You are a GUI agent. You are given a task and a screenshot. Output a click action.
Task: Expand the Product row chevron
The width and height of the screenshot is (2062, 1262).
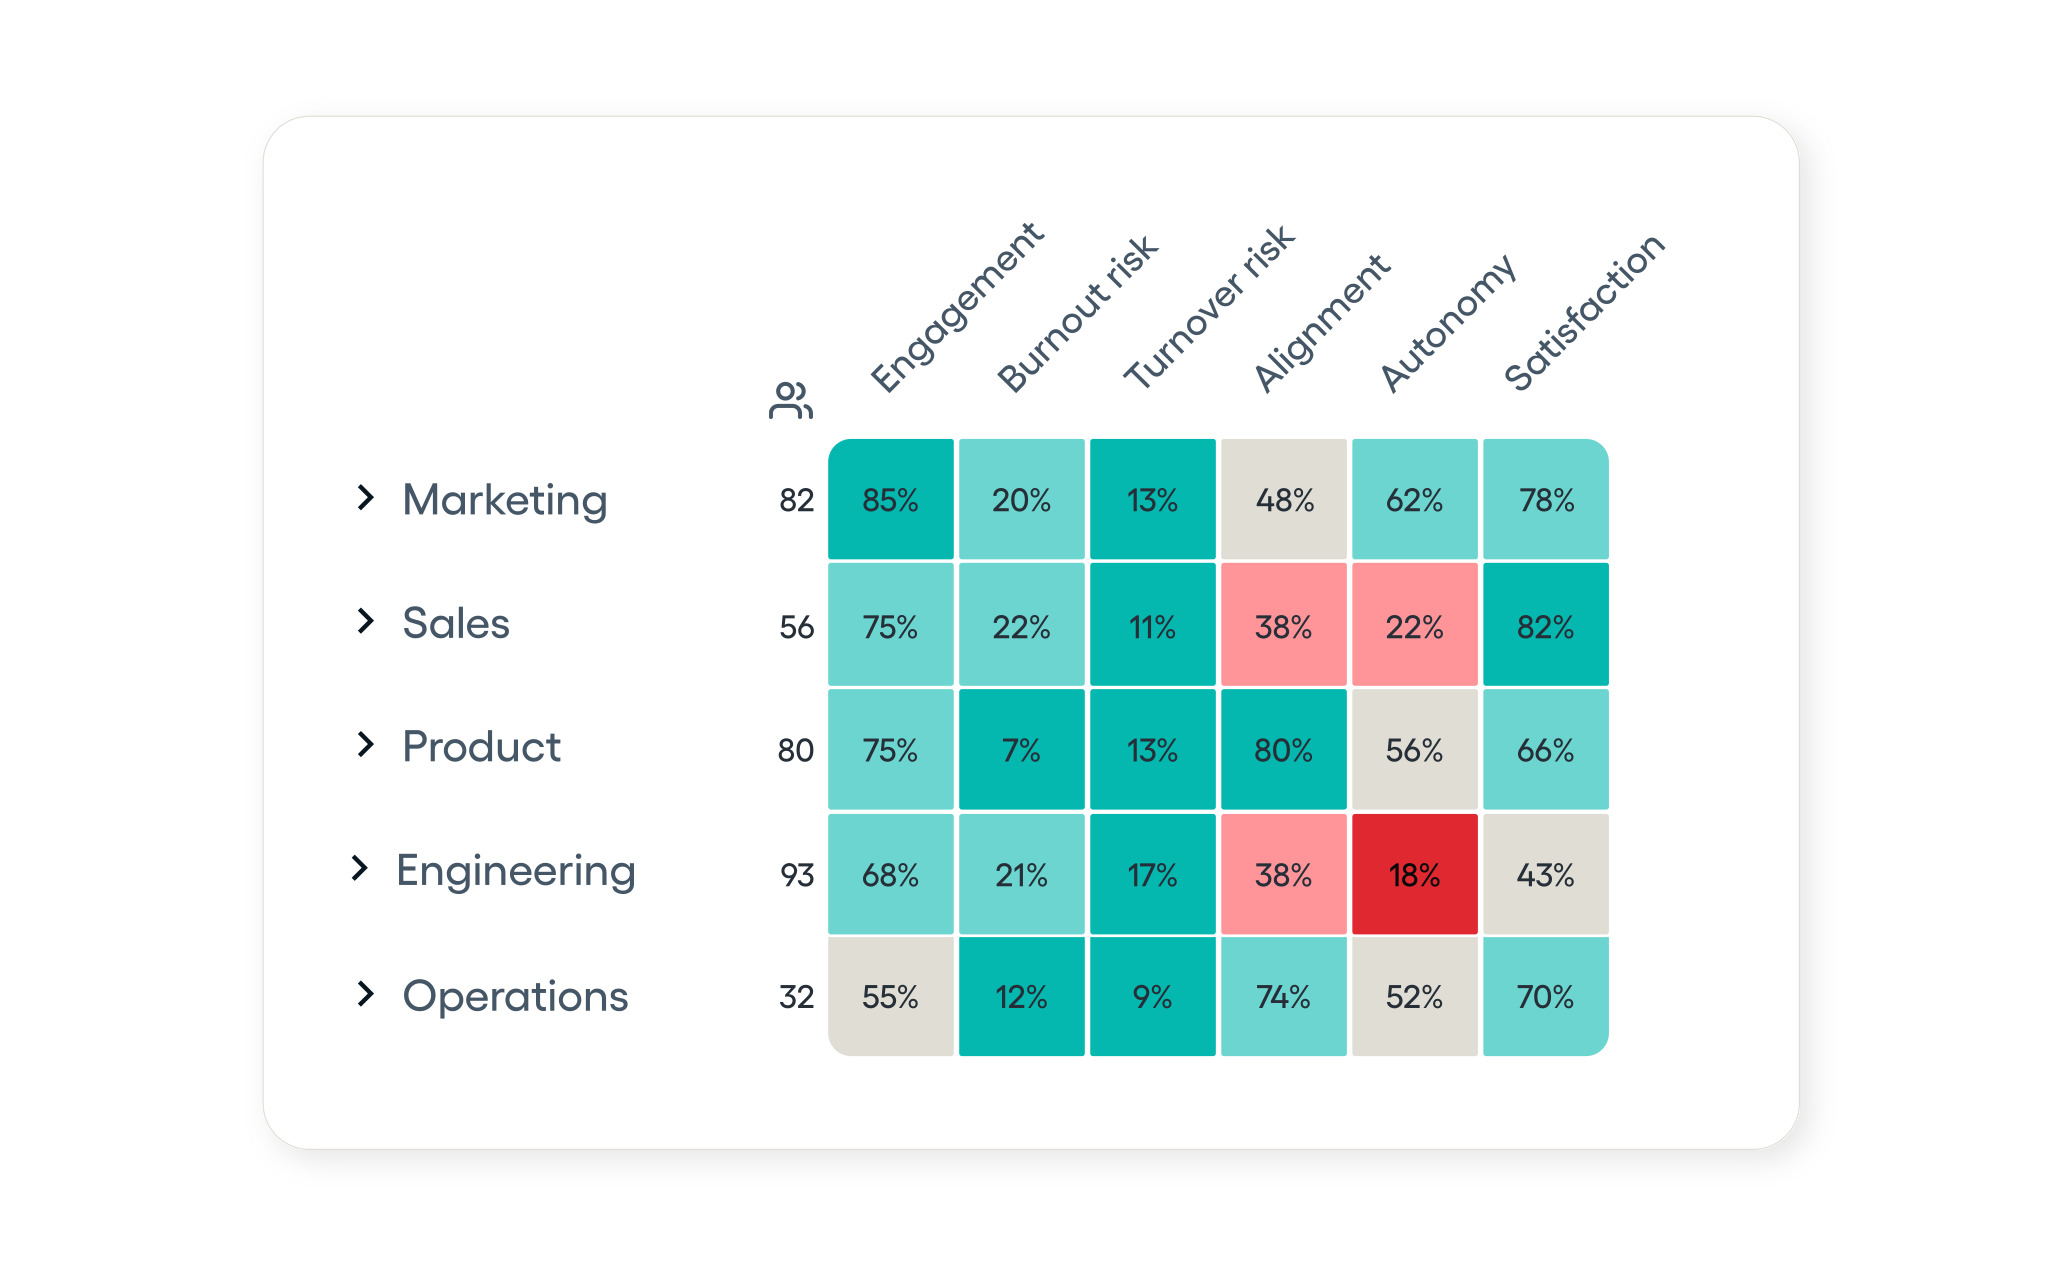click(x=366, y=745)
